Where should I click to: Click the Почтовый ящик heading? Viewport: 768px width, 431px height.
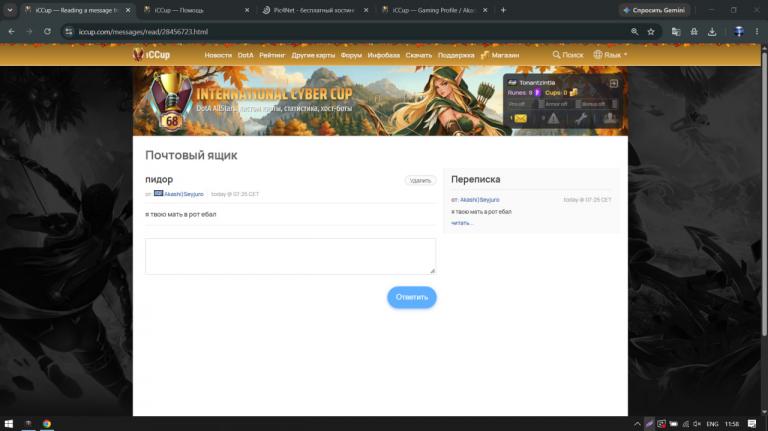[x=191, y=155]
